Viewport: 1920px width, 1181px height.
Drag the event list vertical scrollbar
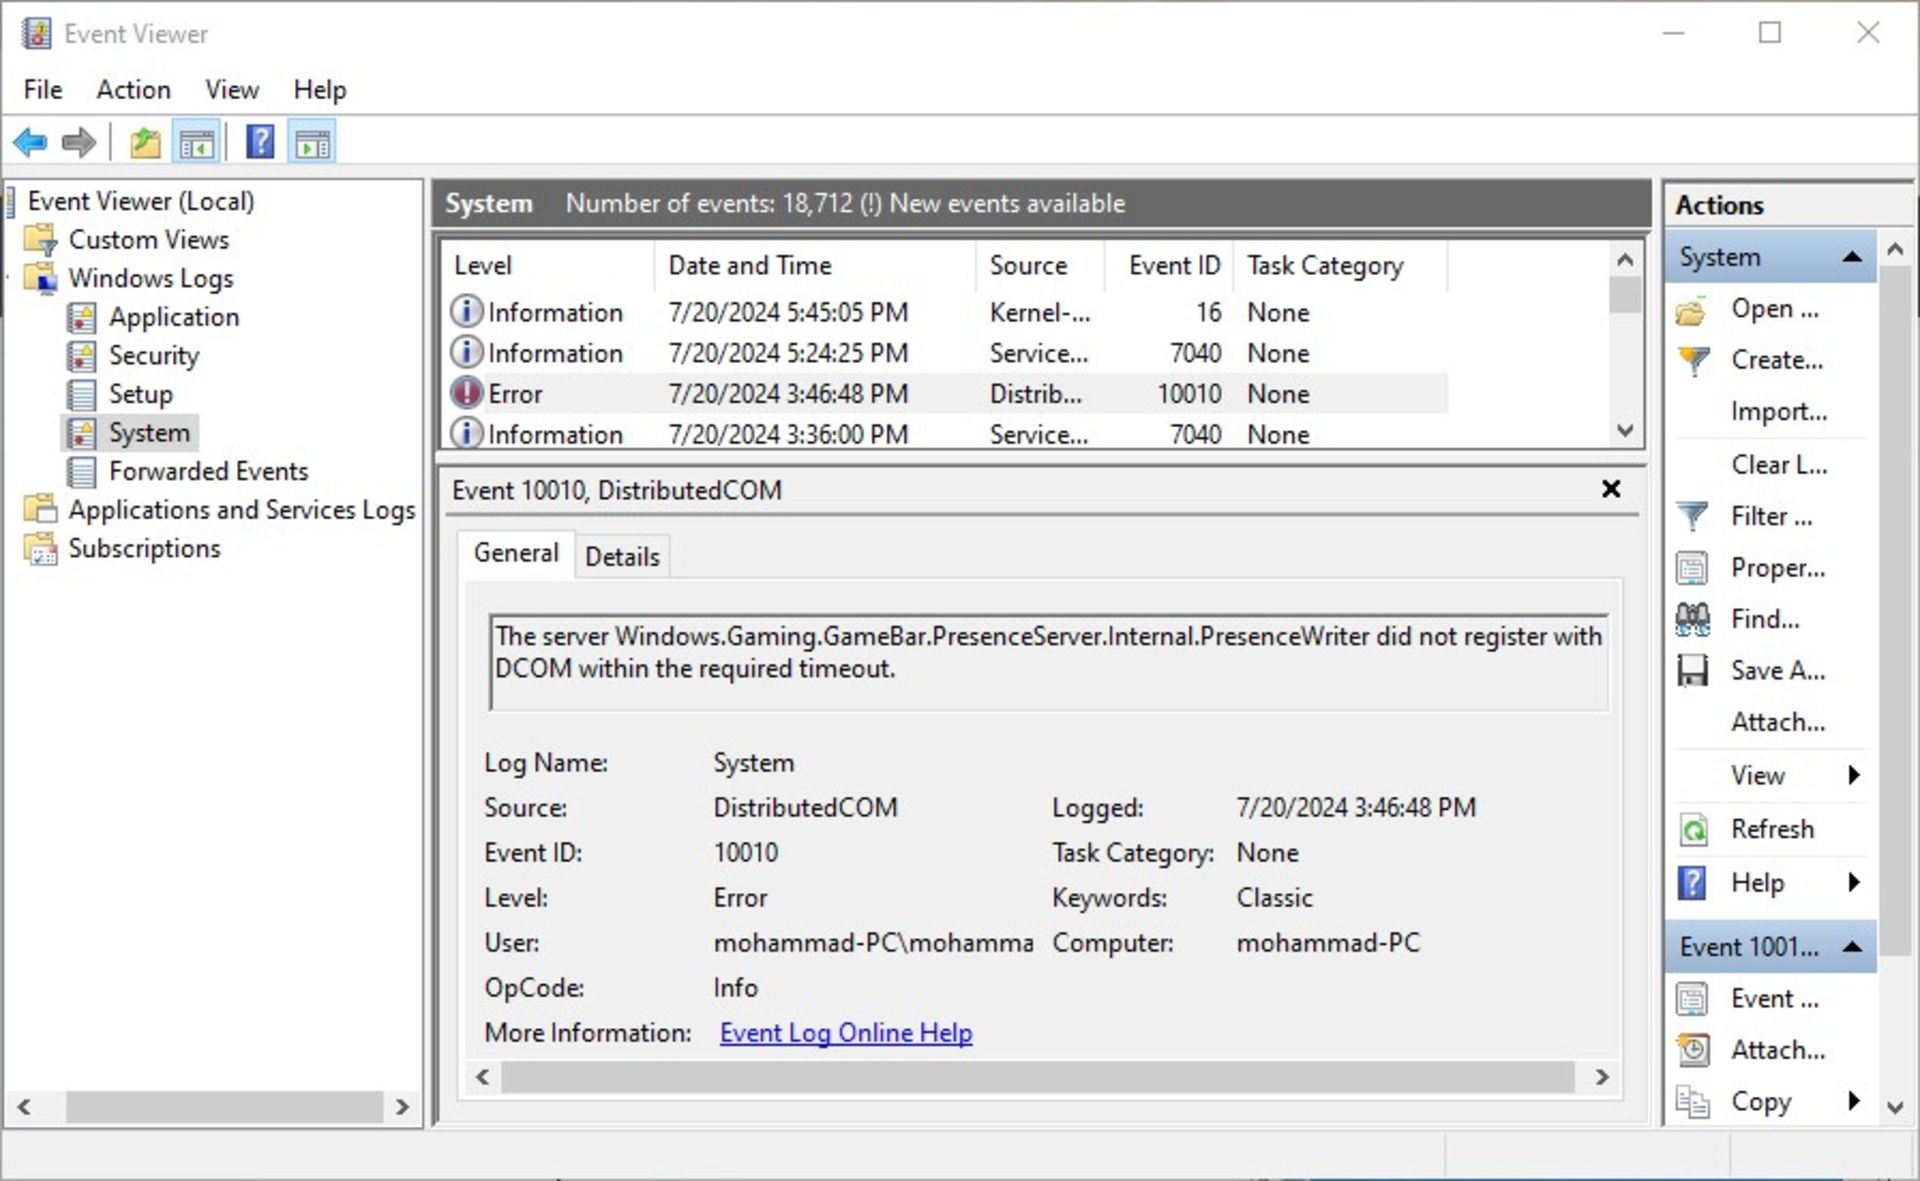coord(1624,300)
